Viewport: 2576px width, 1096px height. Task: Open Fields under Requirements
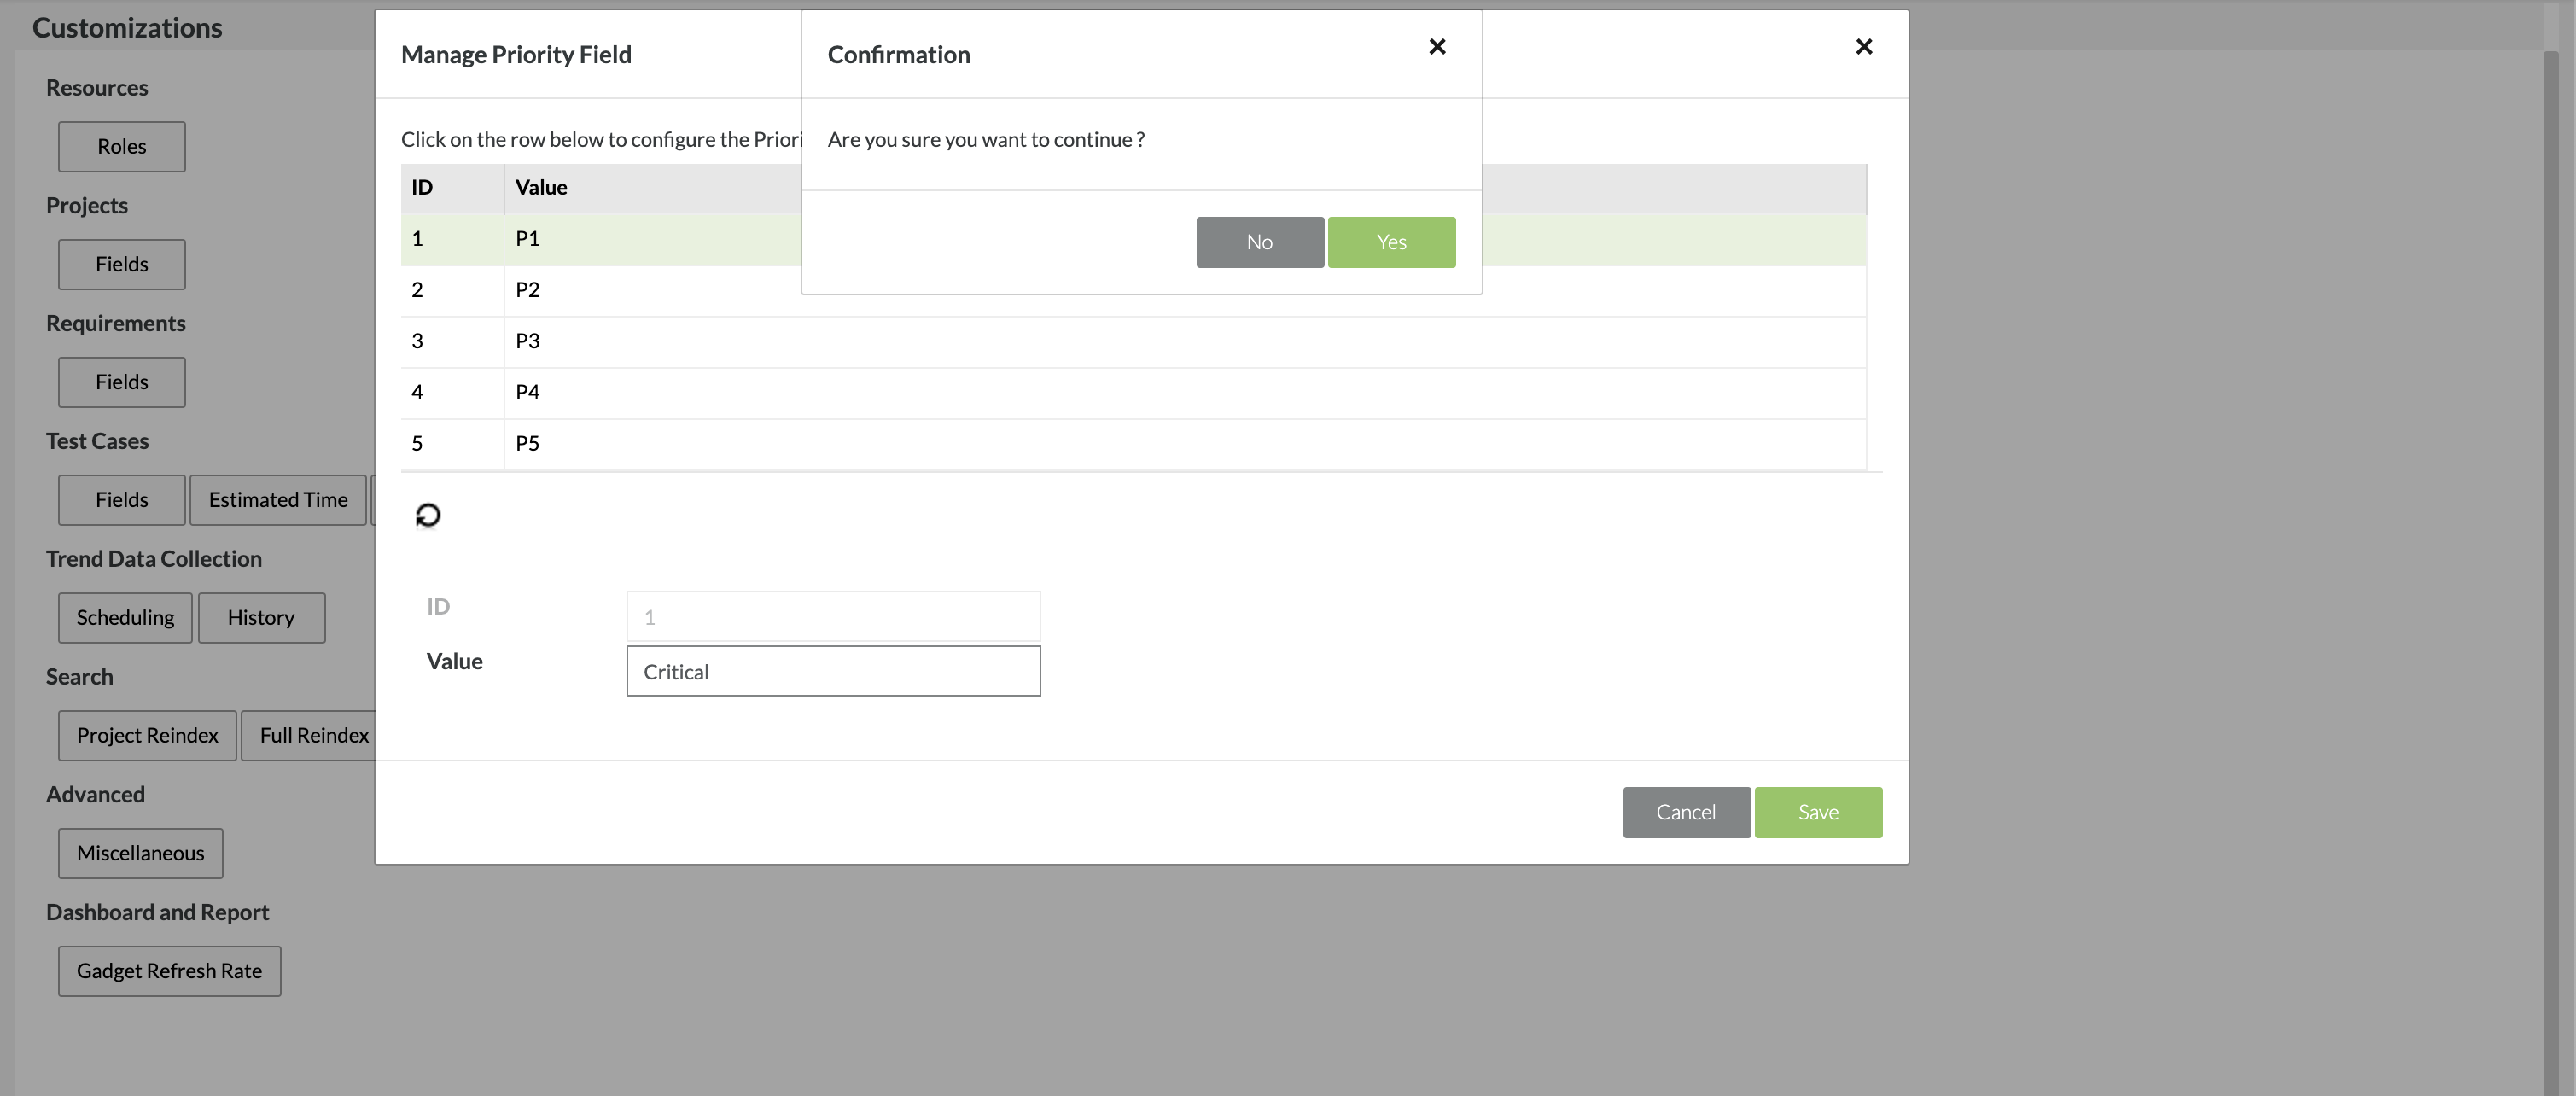pyautogui.click(x=121, y=382)
